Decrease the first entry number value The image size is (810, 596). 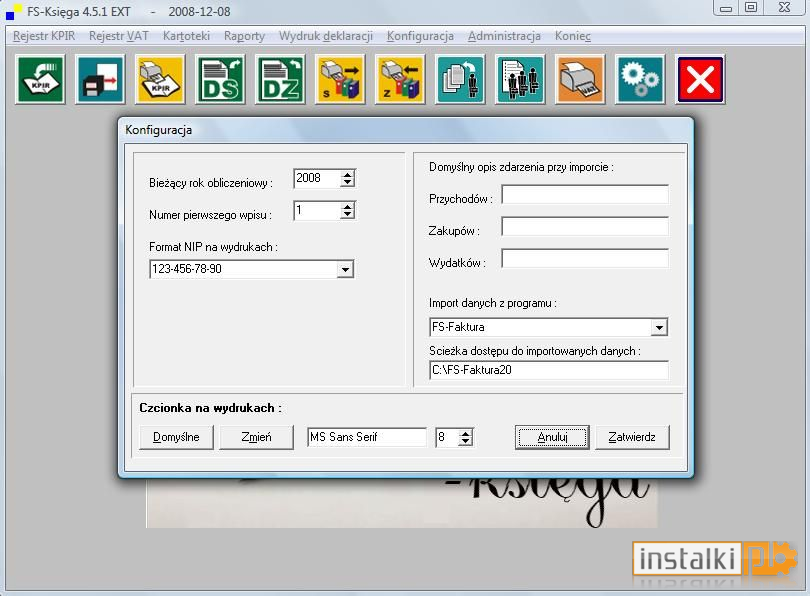[x=348, y=214]
